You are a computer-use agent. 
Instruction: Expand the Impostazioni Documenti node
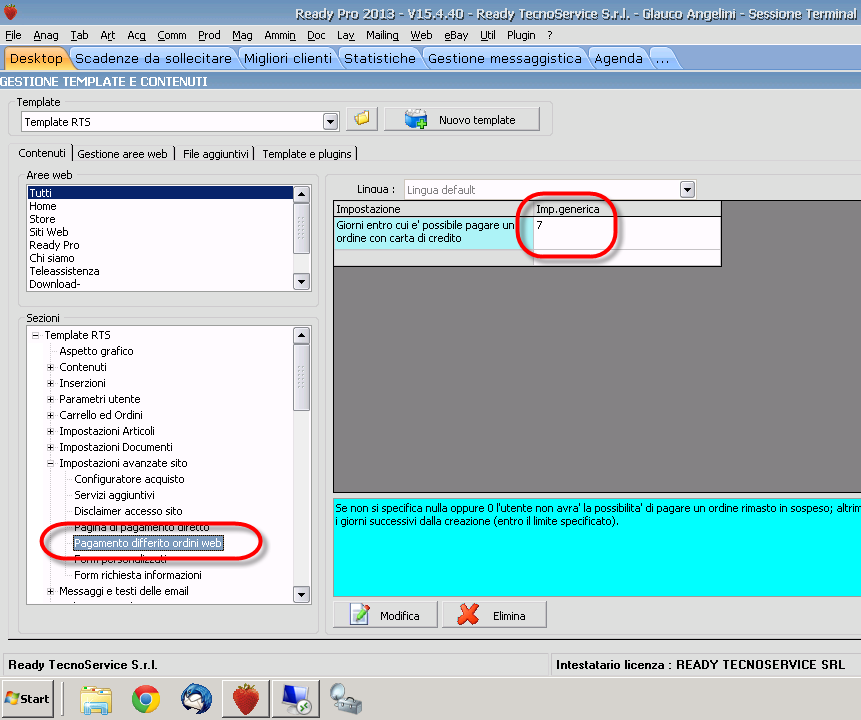pyautogui.click(x=51, y=447)
